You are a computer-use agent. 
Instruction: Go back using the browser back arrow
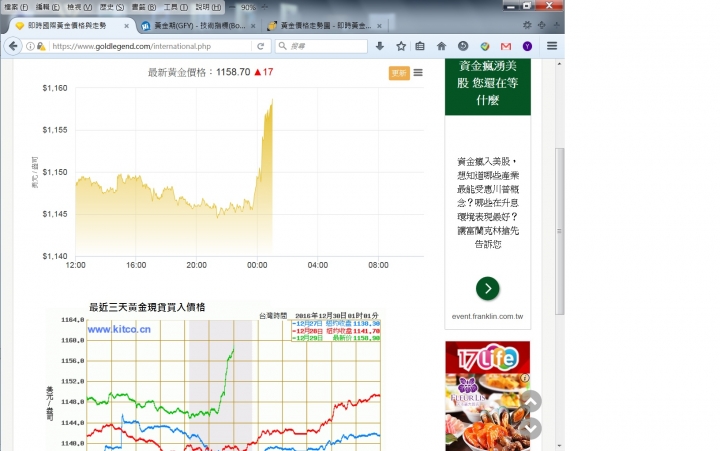pos(13,46)
